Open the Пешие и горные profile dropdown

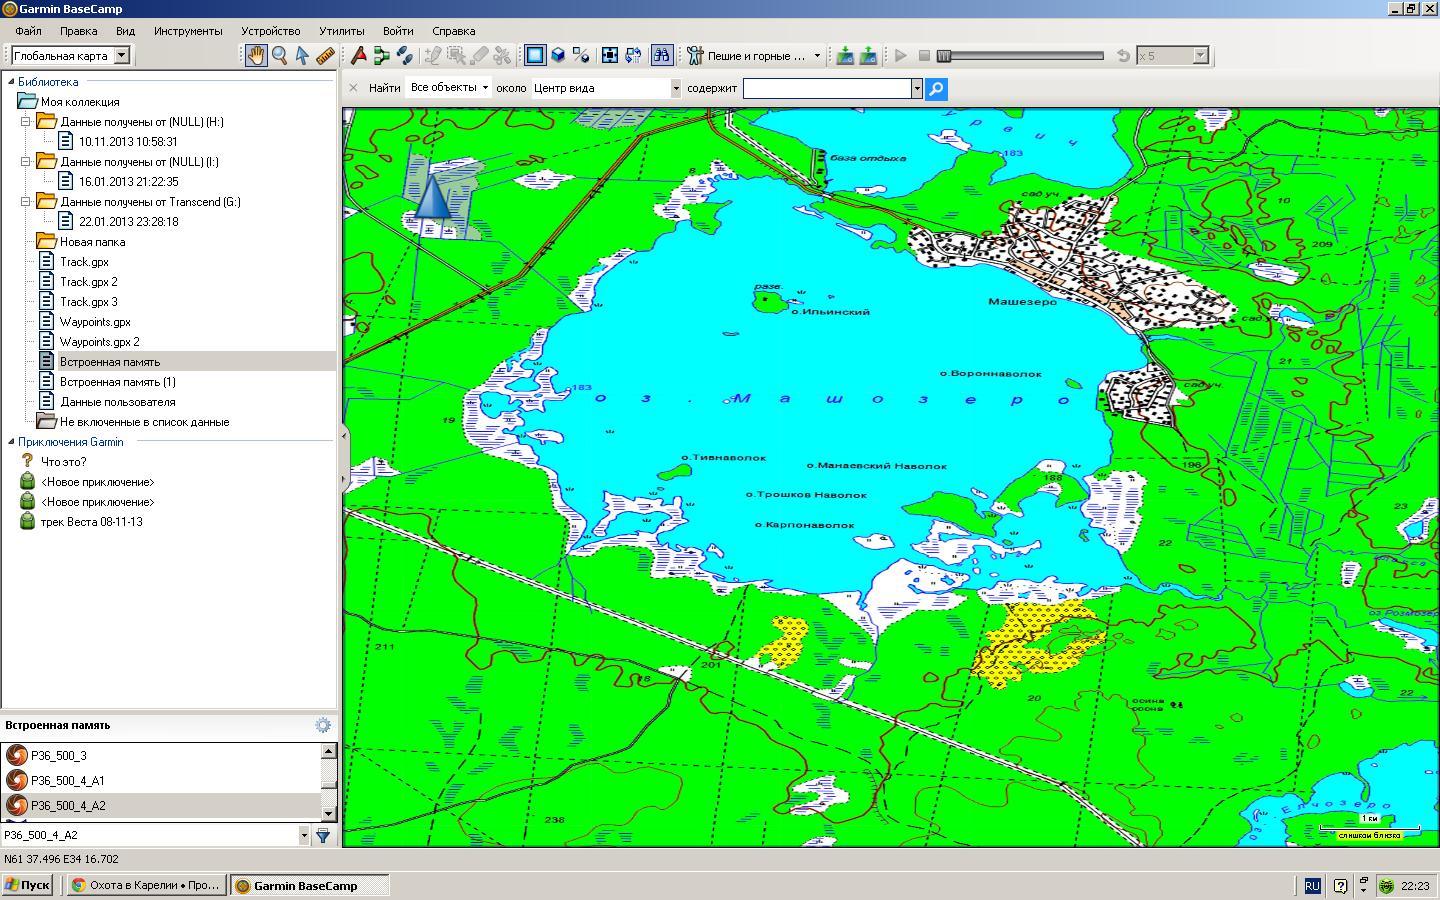click(816, 56)
